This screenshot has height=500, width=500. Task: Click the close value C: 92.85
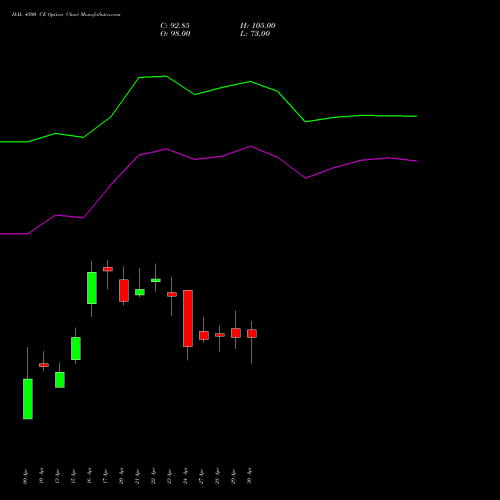(175, 26)
